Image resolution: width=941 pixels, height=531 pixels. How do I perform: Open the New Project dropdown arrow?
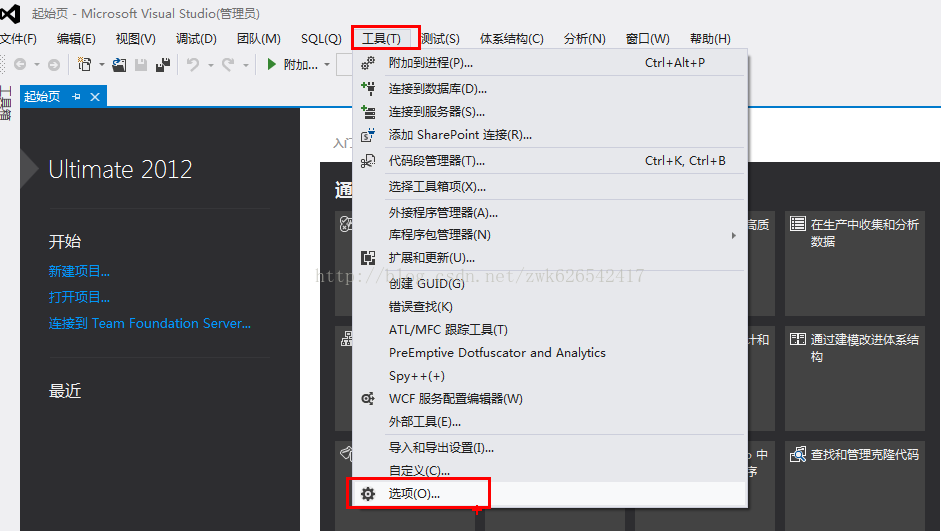tap(101, 64)
